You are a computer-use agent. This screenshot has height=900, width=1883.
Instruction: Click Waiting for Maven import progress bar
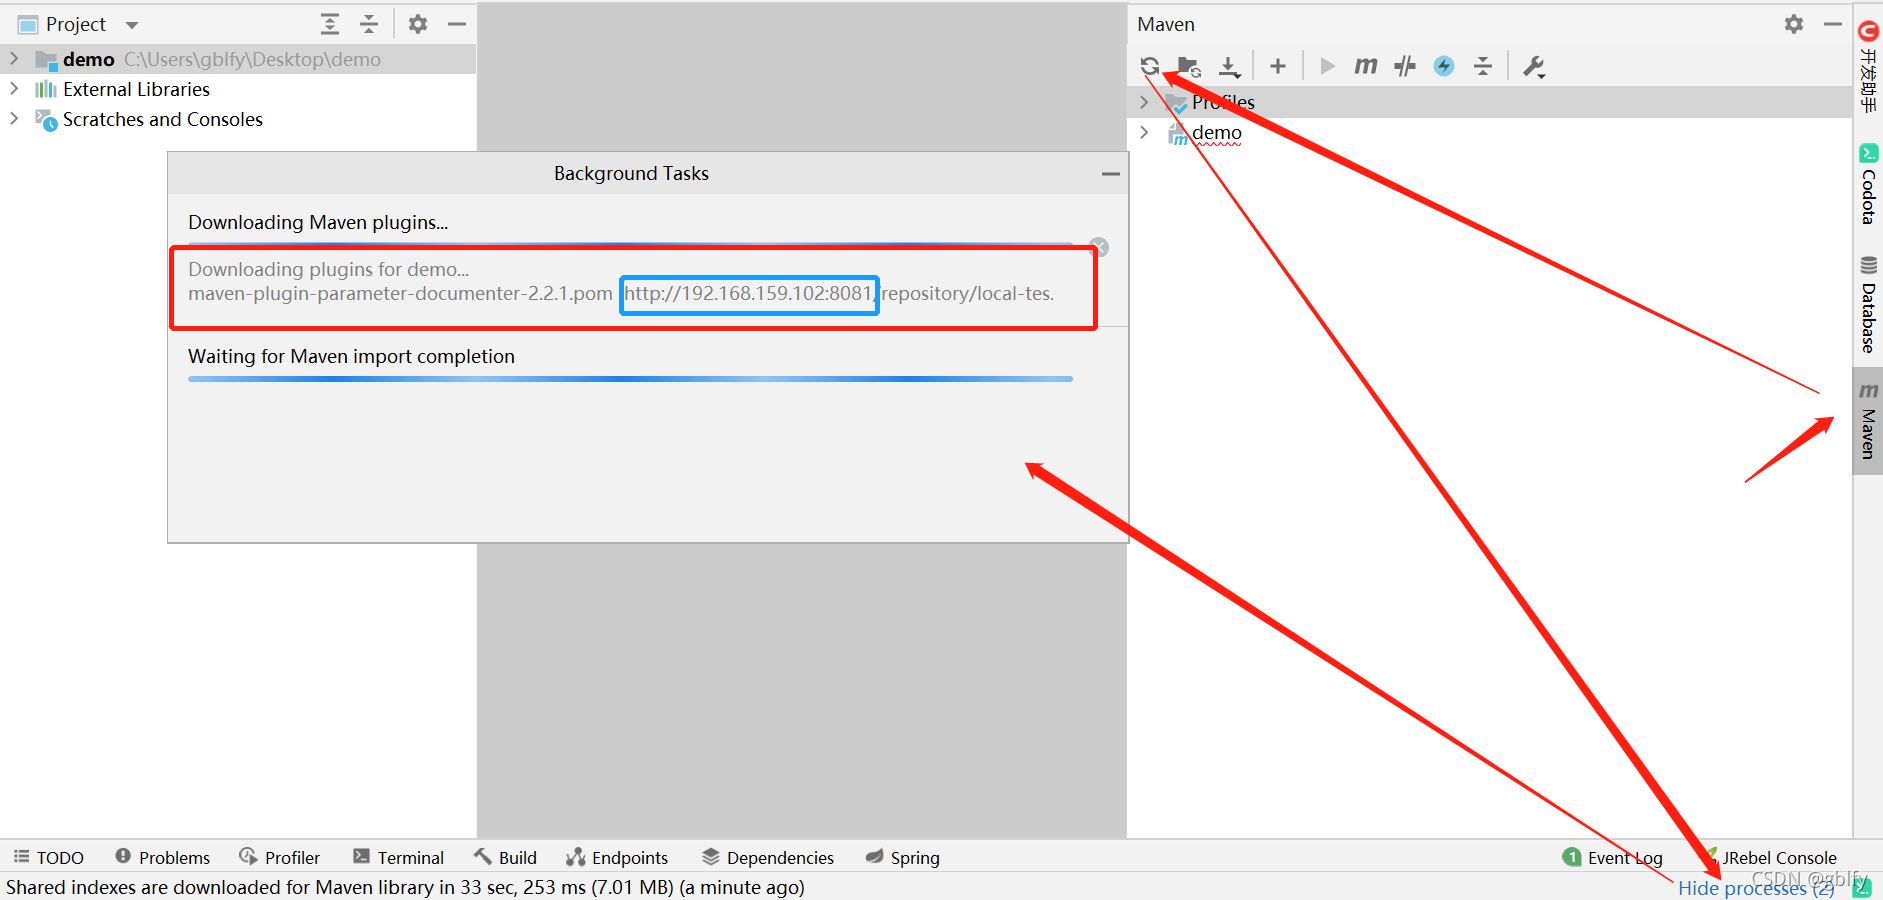tap(630, 379)
